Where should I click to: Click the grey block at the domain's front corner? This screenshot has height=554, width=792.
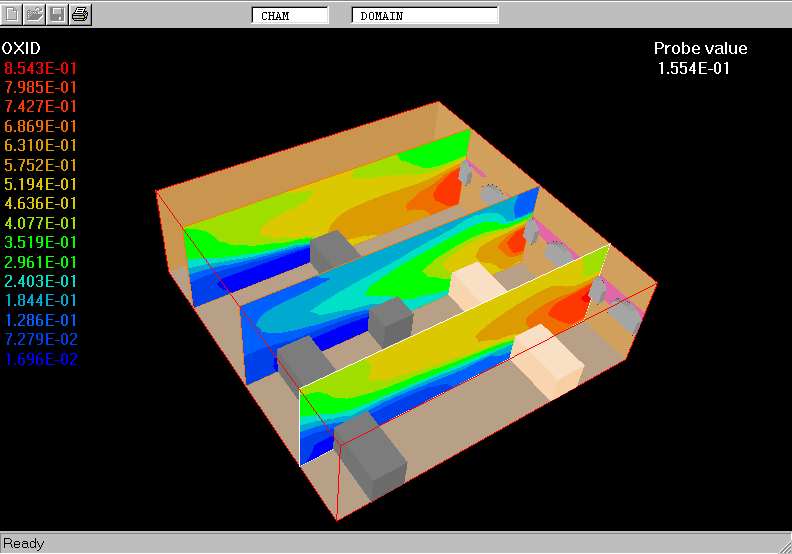pyautogui.click(x=372, y=462)
